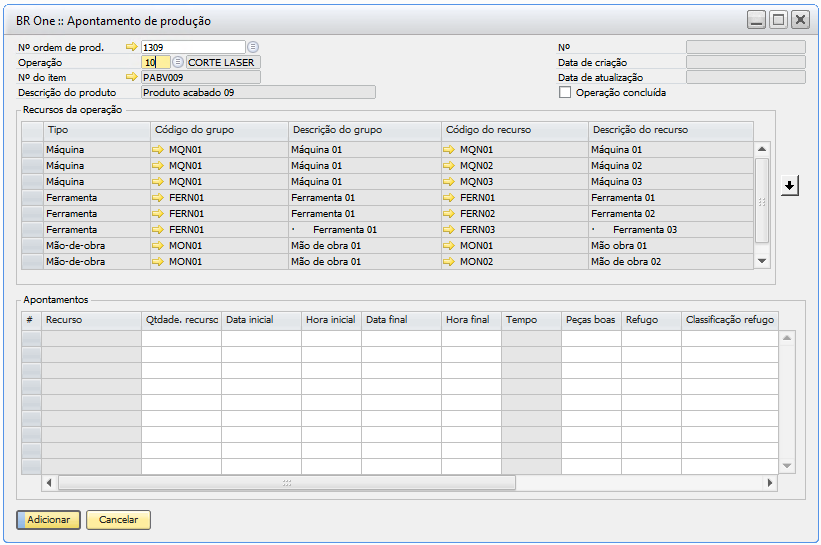Click the Classificação refugo column header

point(730,320)
